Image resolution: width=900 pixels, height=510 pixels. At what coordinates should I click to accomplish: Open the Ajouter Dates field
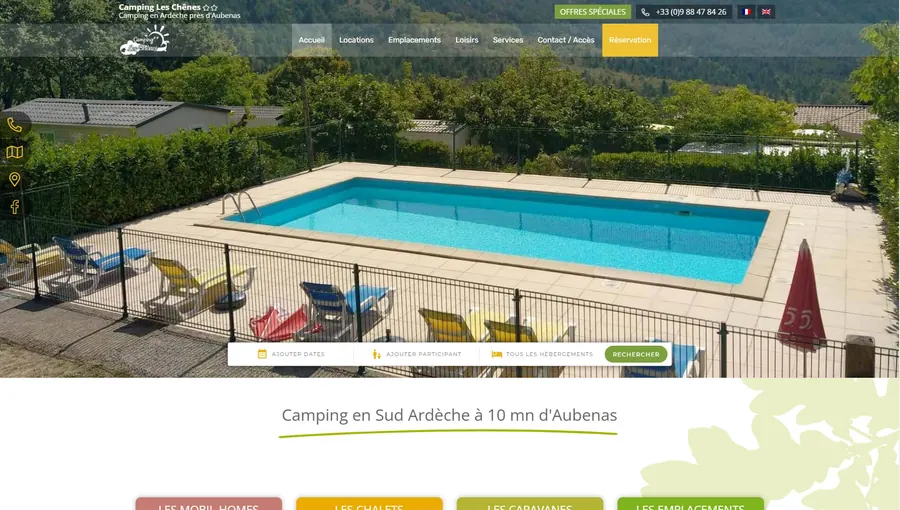click(x=291, y=354)
